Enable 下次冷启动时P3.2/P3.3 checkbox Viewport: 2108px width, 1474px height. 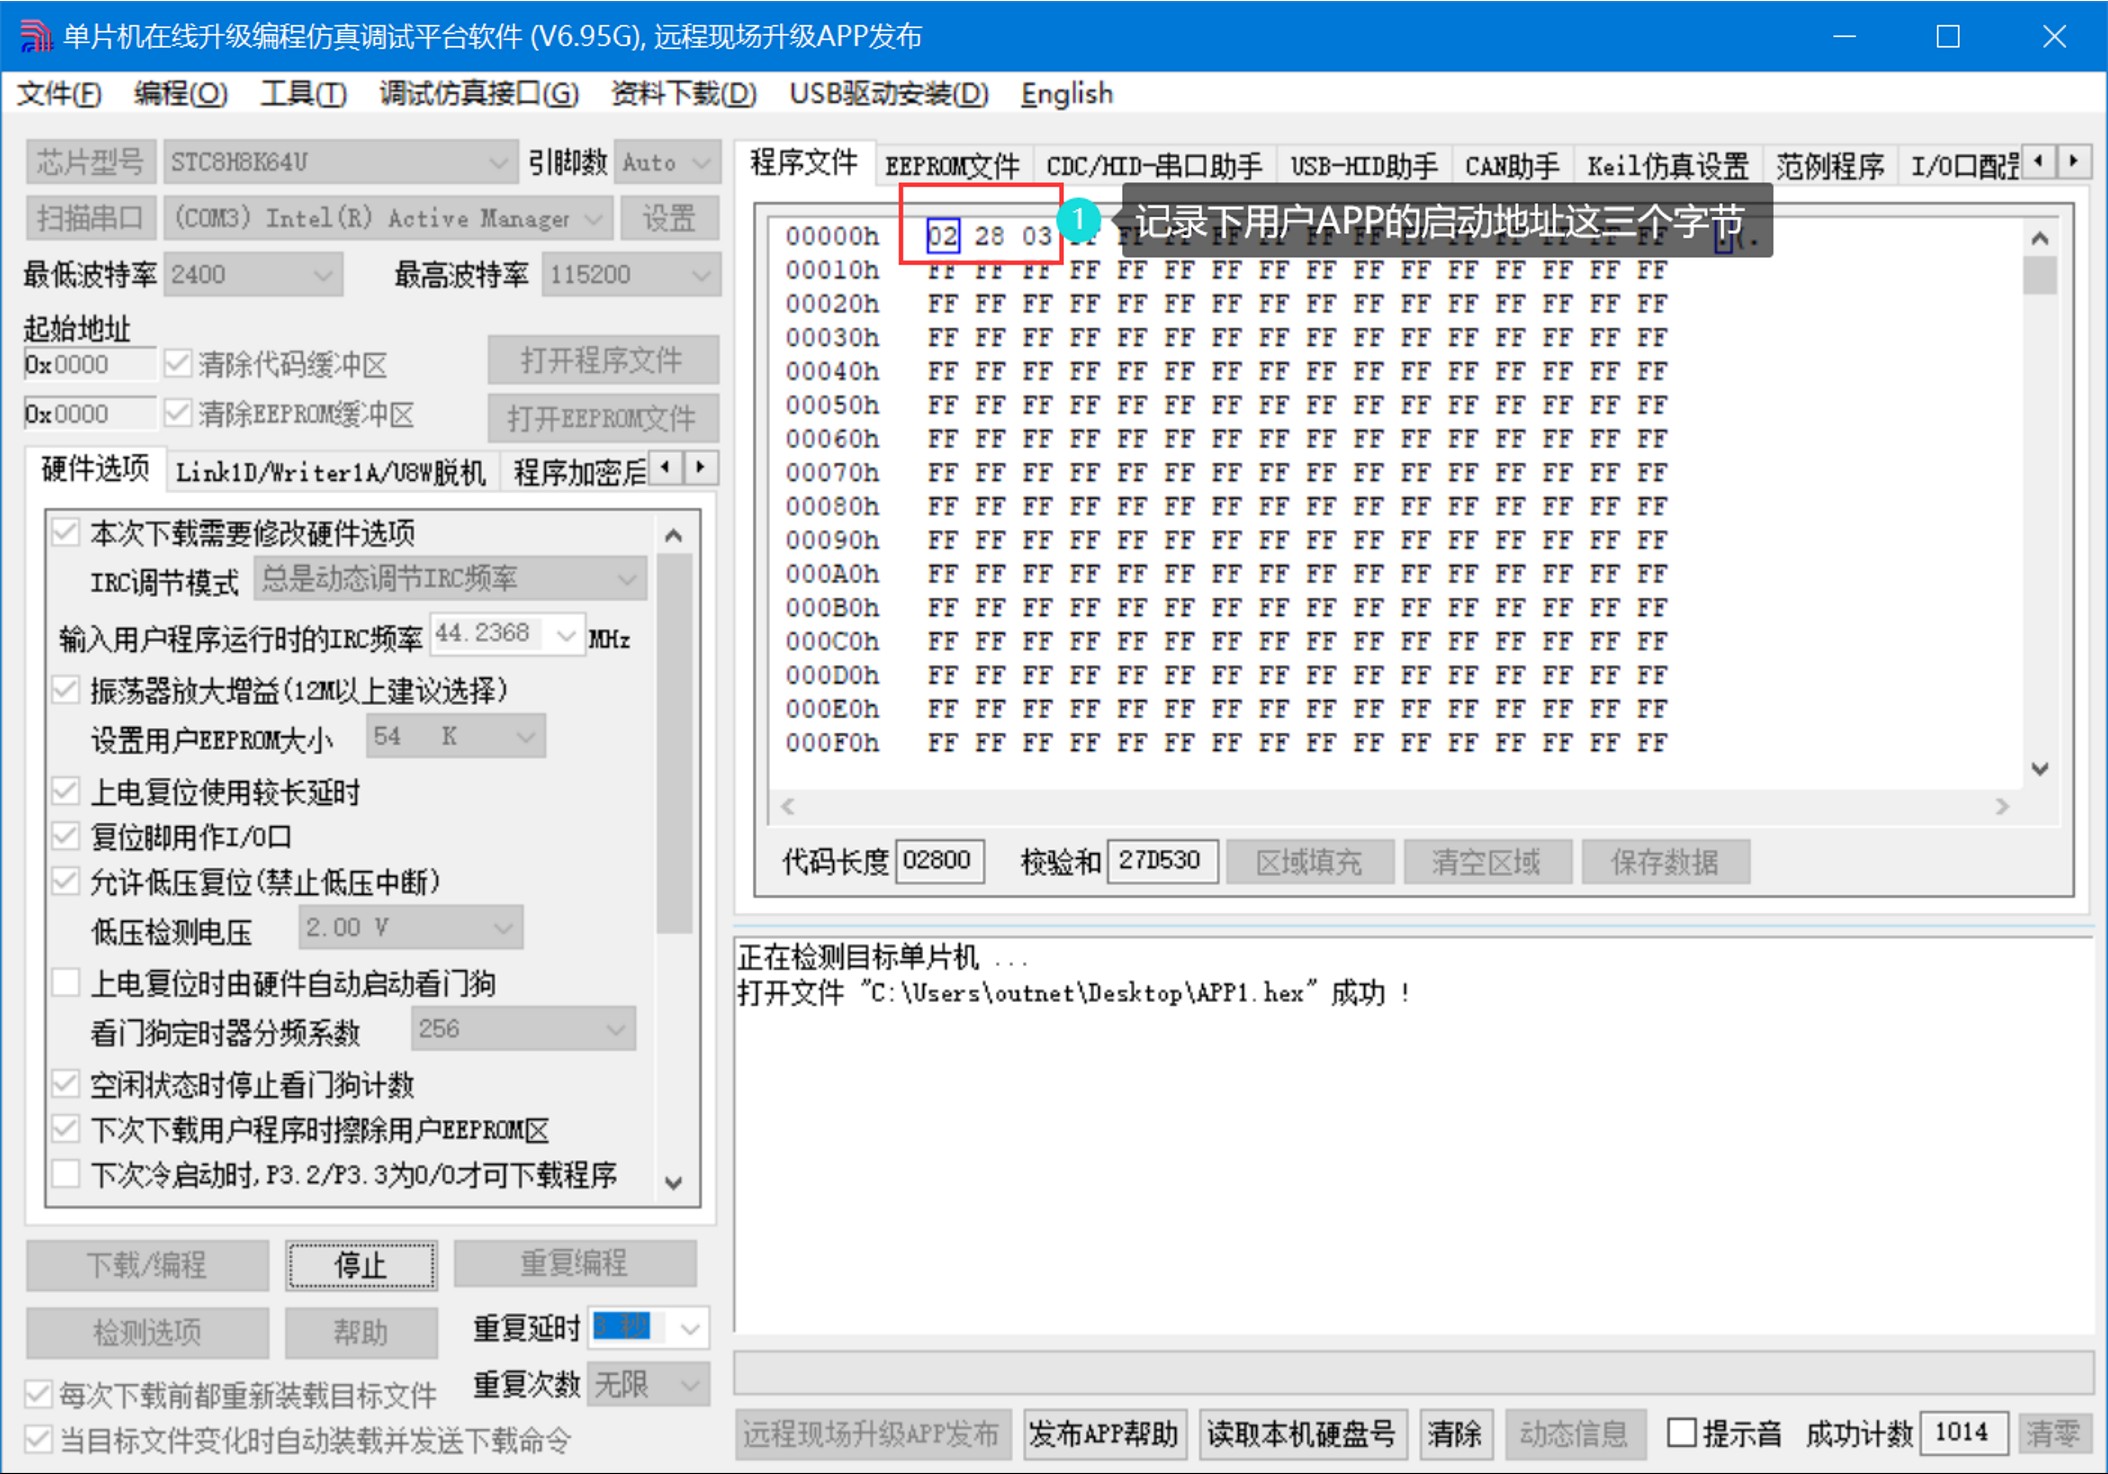point(66,1174)
